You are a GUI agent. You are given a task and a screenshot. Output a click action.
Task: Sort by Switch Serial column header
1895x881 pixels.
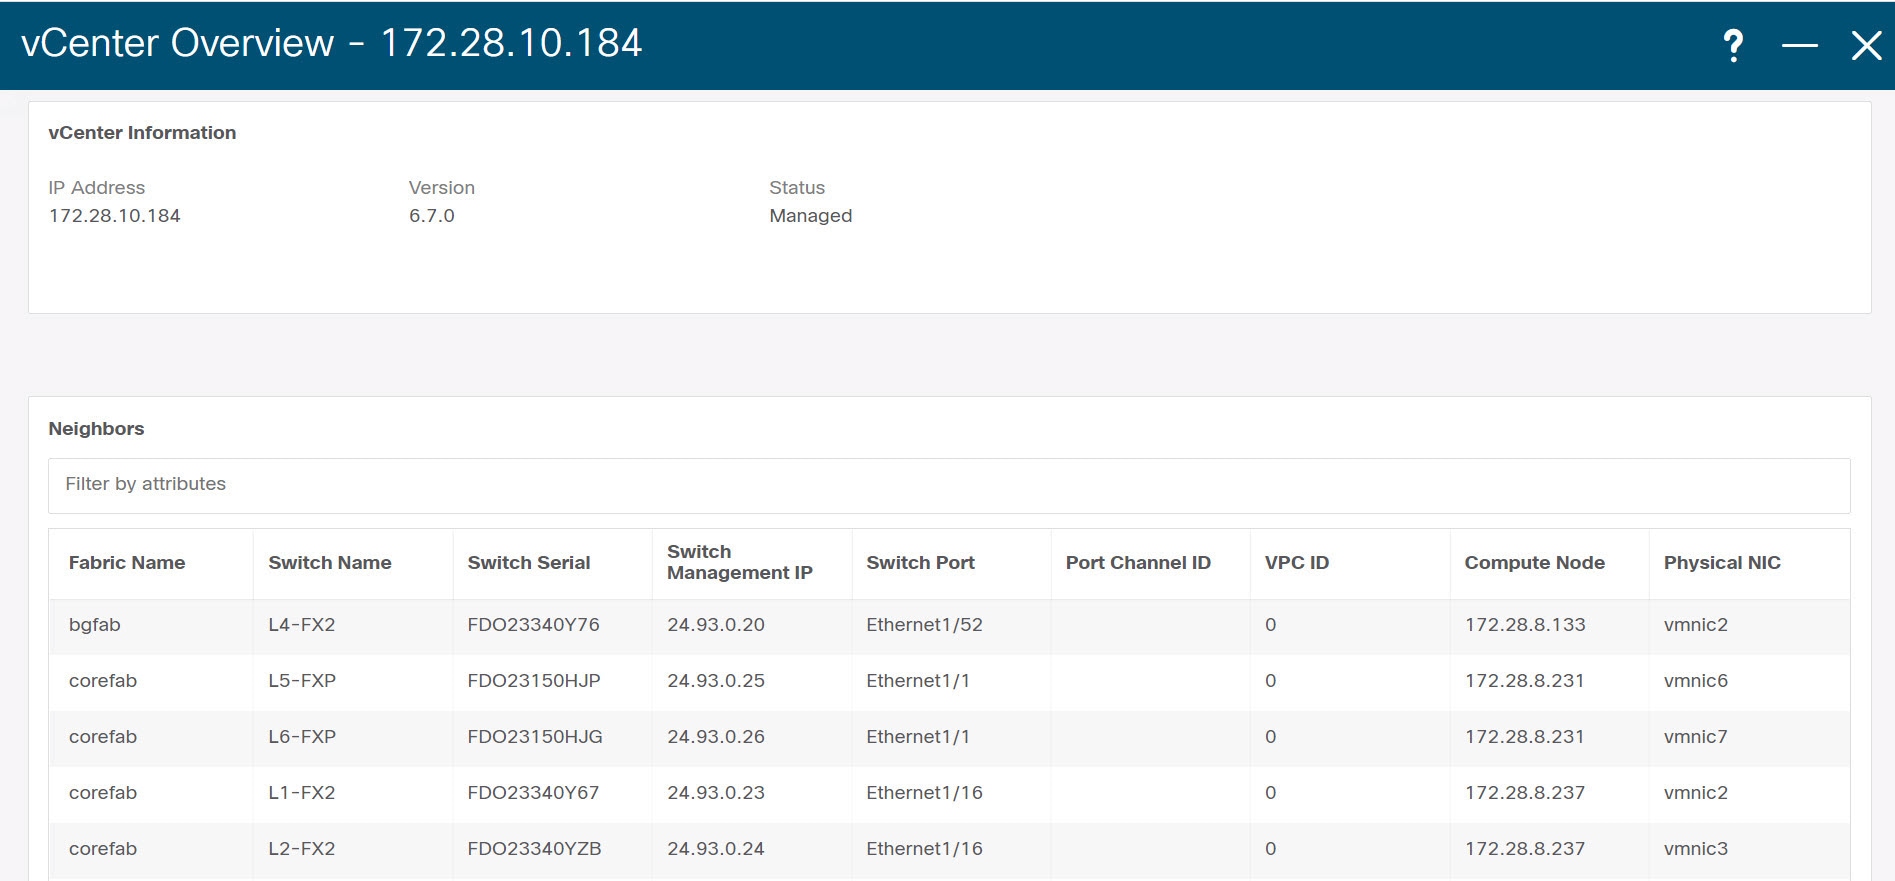coord(529,563)
